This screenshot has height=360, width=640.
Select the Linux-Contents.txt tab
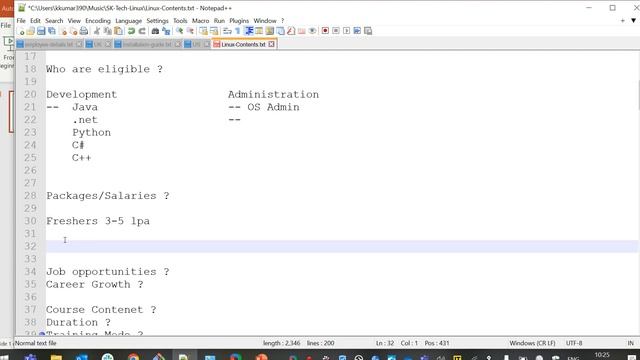243,44
